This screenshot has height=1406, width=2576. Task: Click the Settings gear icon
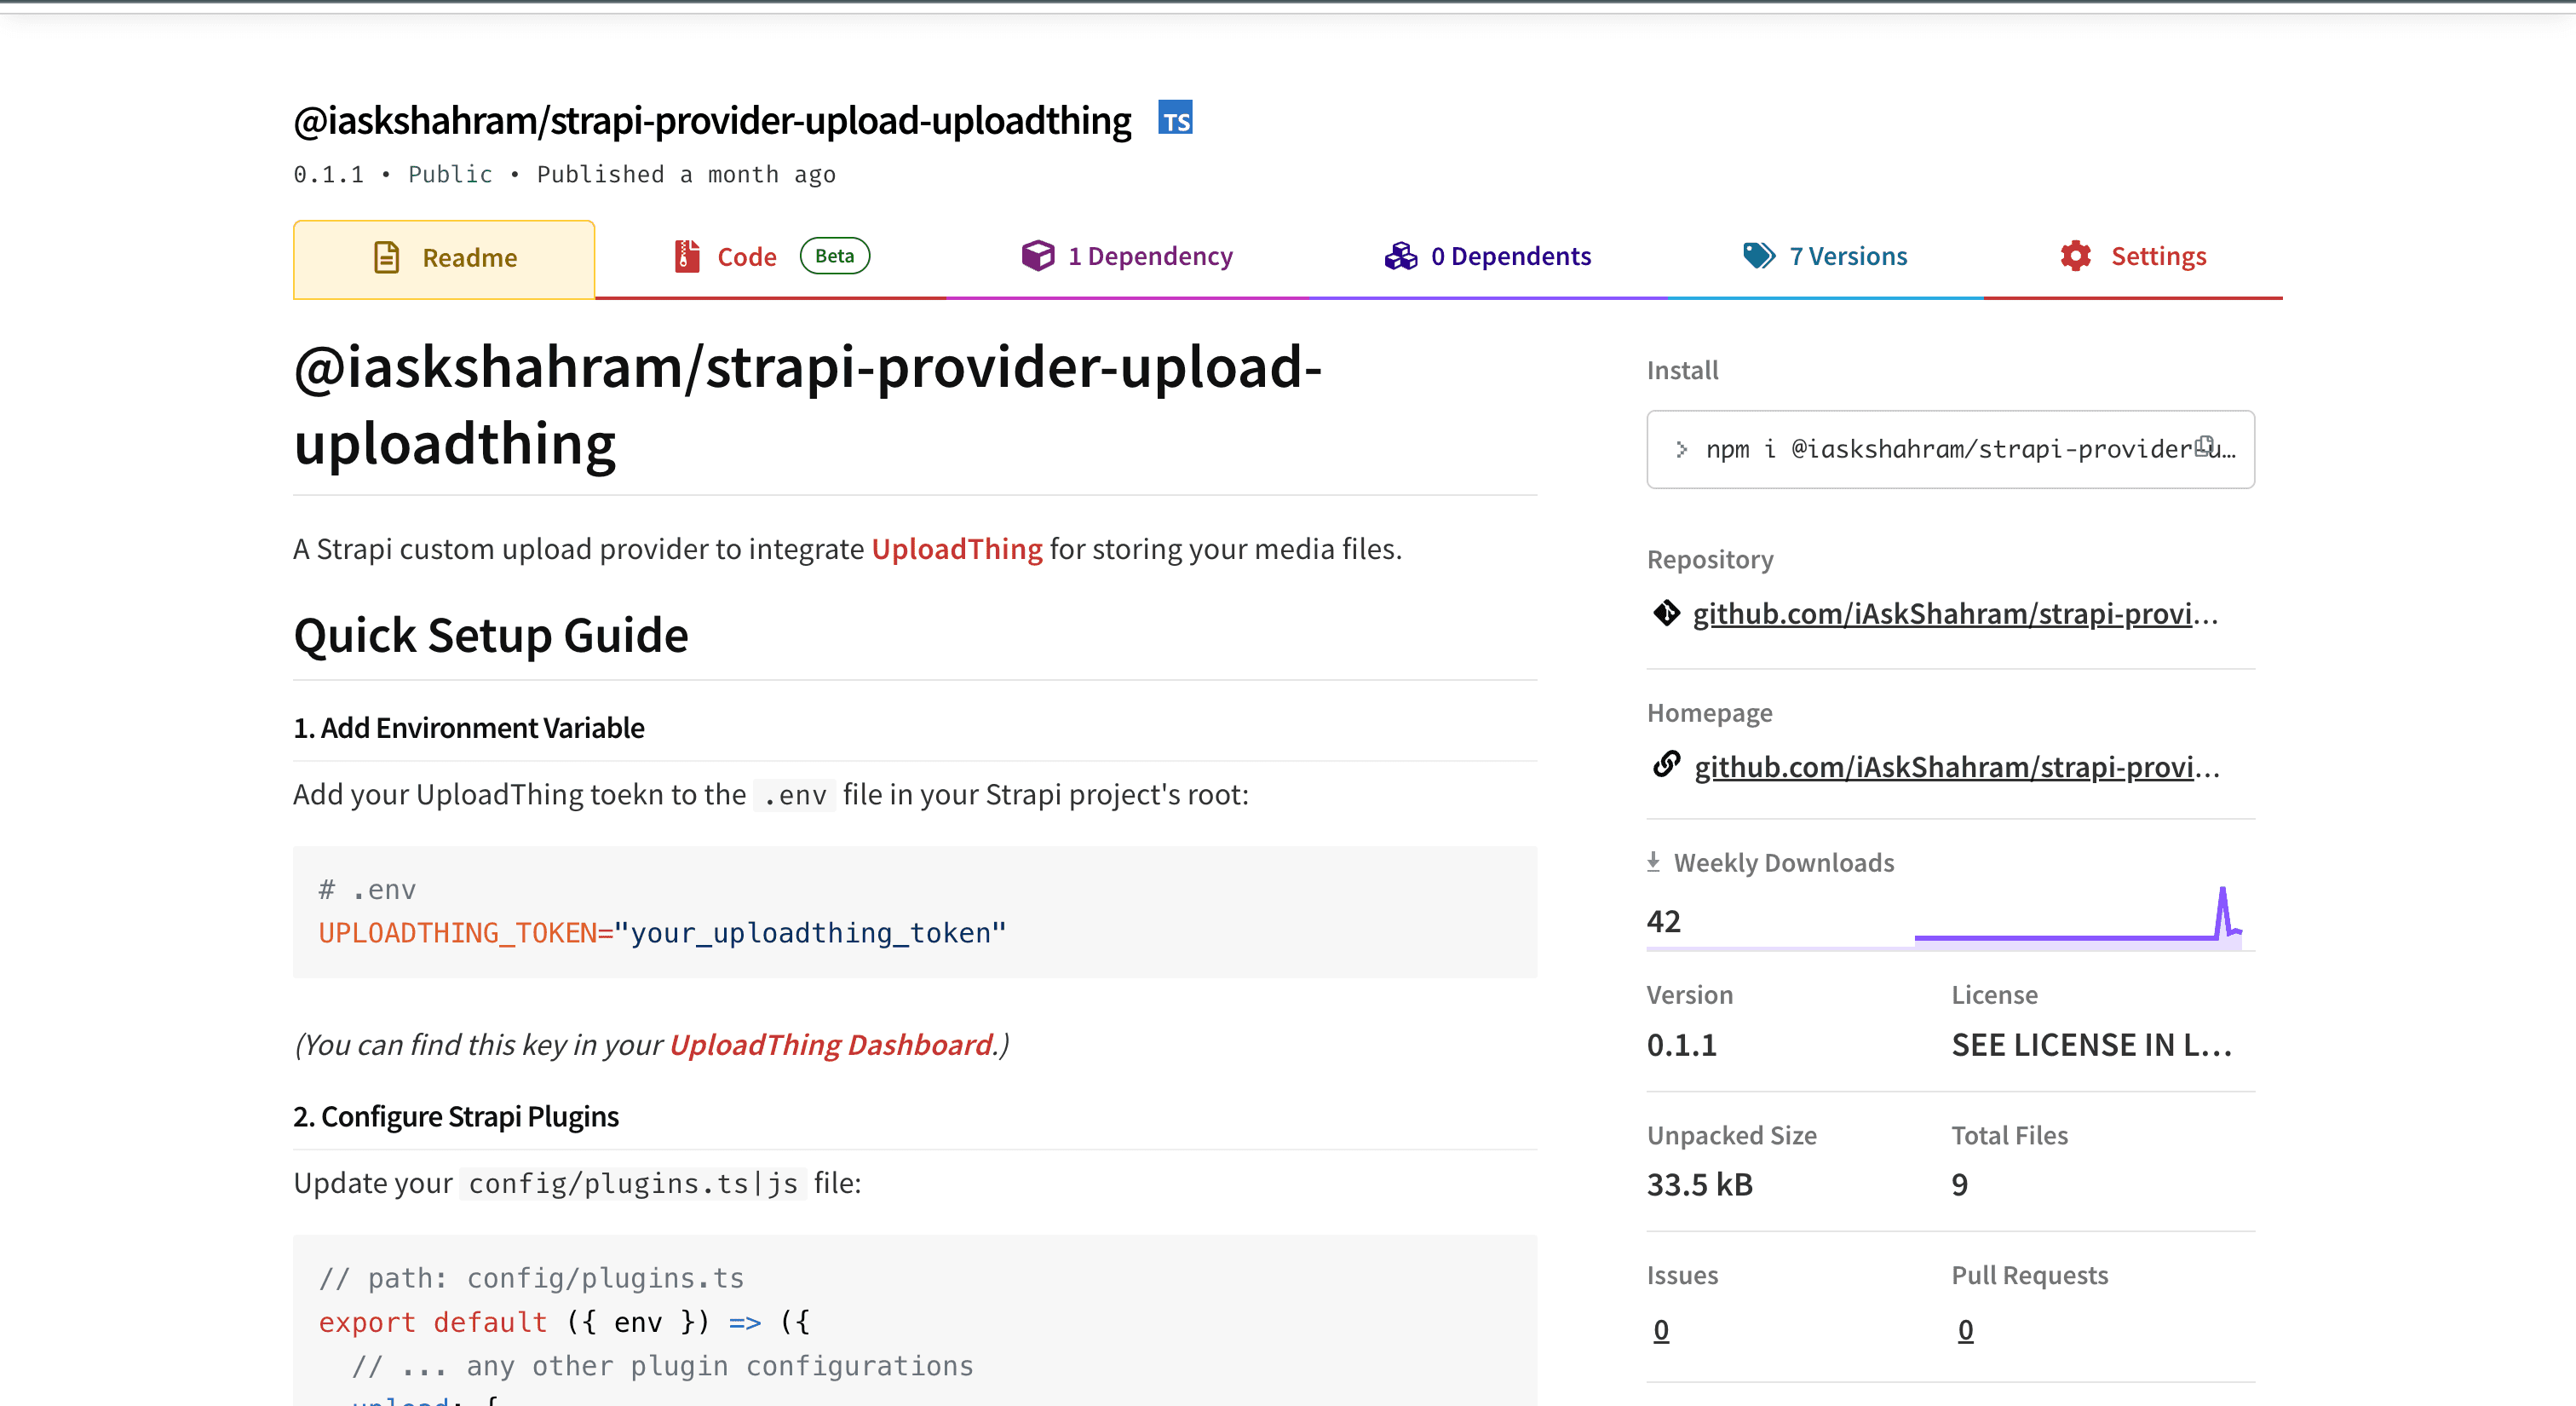click(2076, 256)
